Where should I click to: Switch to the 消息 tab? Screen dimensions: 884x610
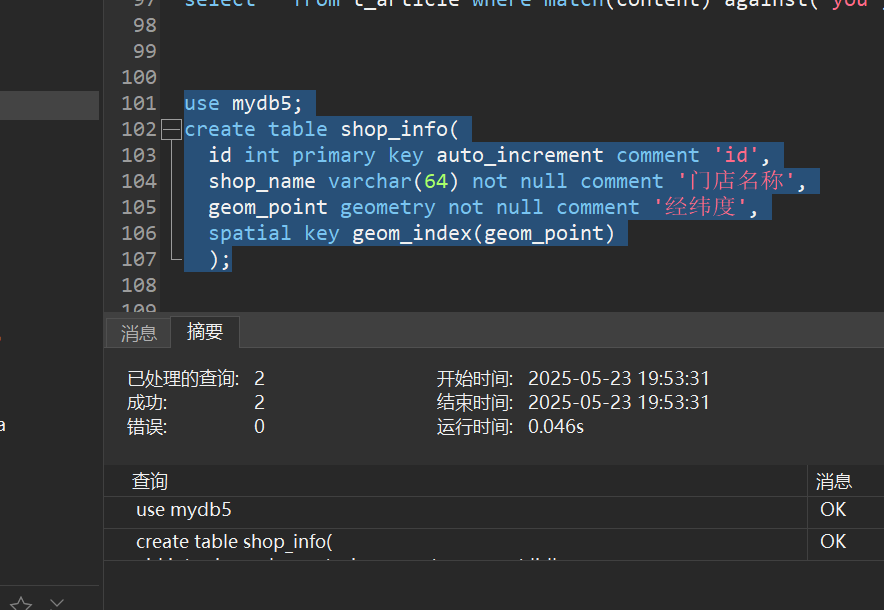click(139, 333)
